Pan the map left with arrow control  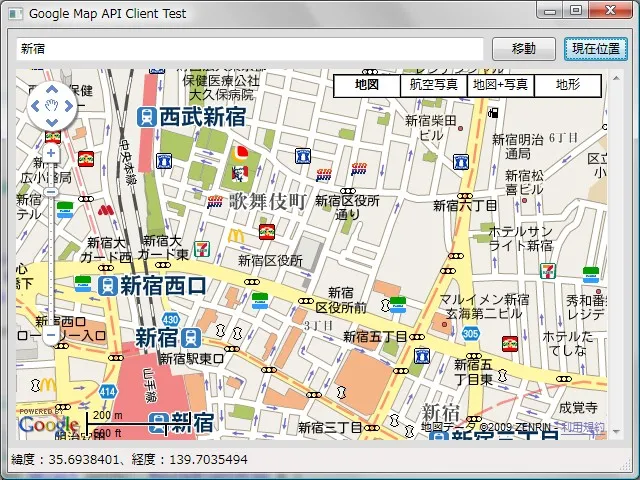tap(35, 106)
